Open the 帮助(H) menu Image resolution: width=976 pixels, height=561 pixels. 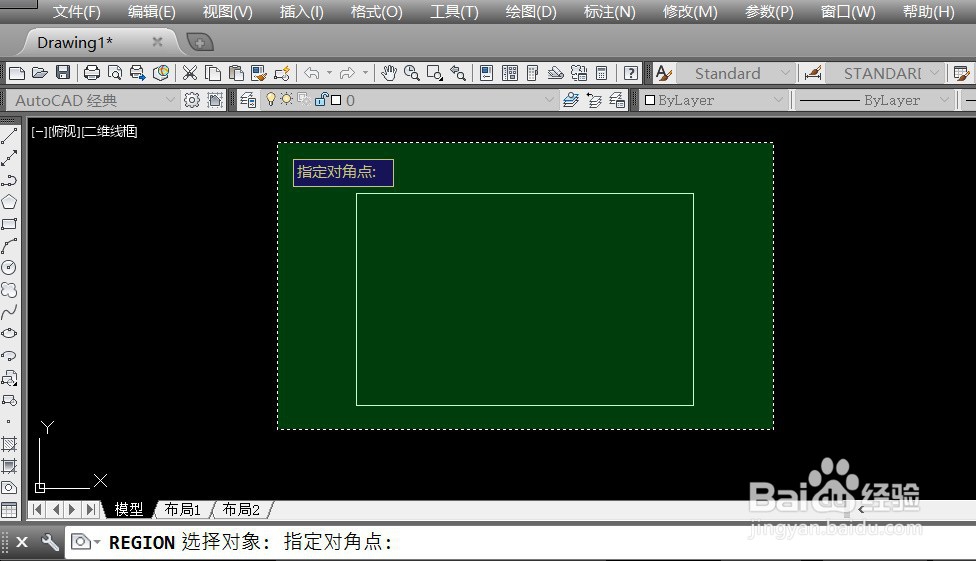[928, 11]
